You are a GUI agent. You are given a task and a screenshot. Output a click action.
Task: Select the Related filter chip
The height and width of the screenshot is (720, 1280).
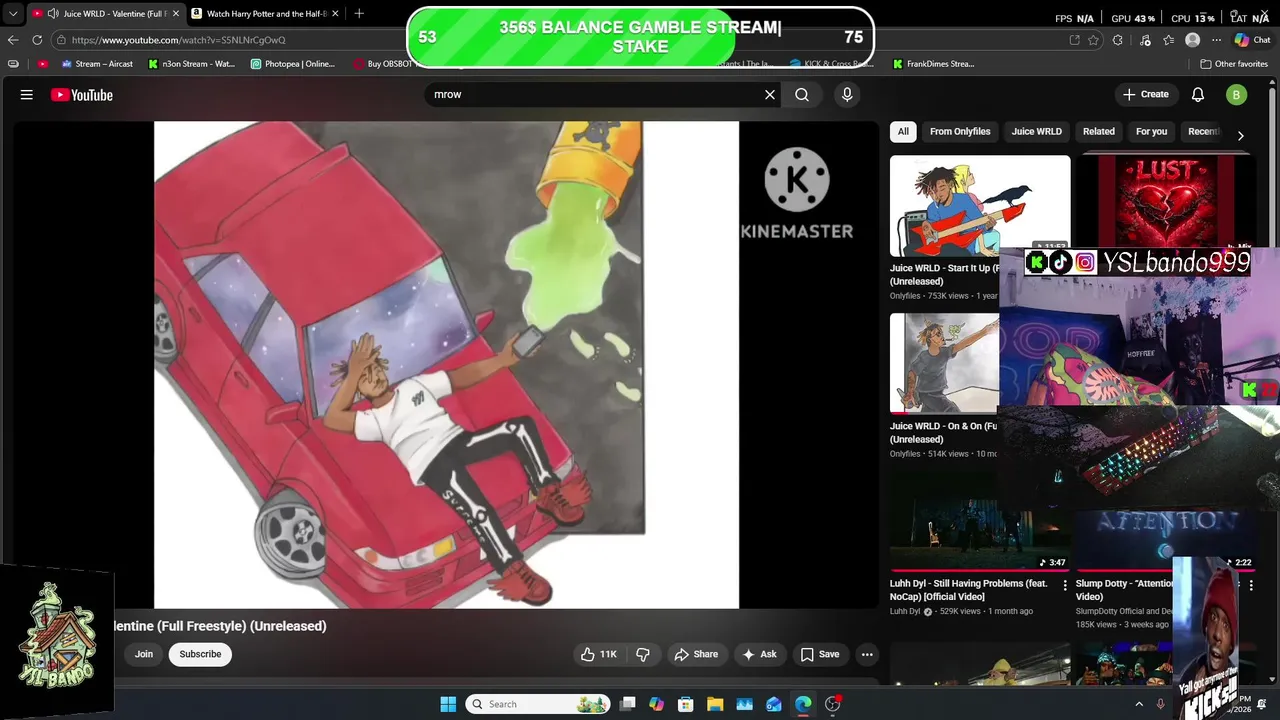point(1098,131)
